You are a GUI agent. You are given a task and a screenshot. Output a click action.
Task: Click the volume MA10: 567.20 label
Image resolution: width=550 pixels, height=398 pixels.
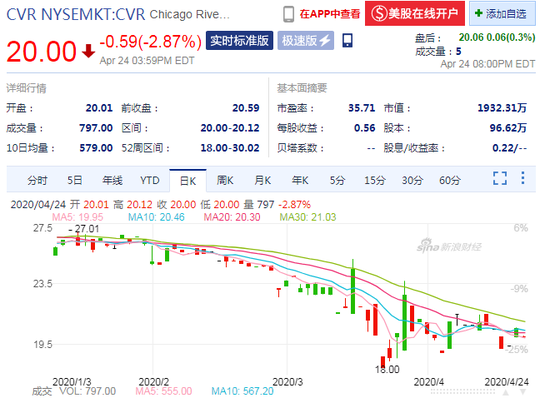pyautogui.click(x=242, y=391)
